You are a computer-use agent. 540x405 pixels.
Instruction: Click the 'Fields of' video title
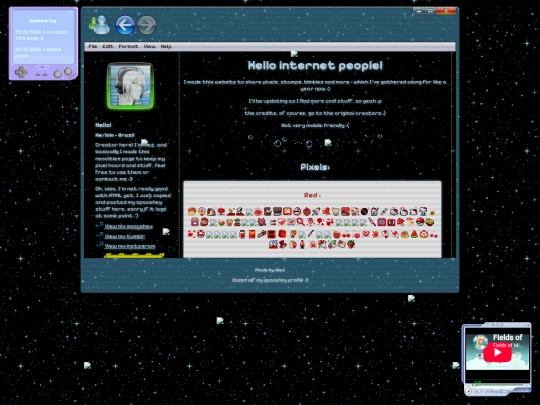pos(507,338)
